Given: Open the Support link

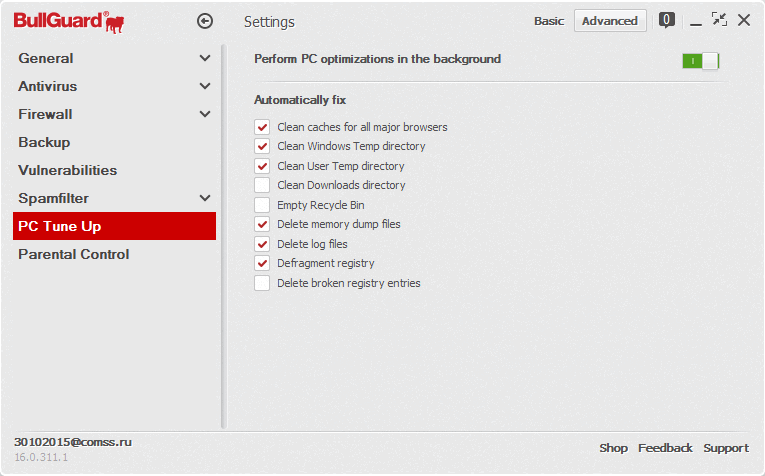Looking at the screenshot, I should coord(725,448).
